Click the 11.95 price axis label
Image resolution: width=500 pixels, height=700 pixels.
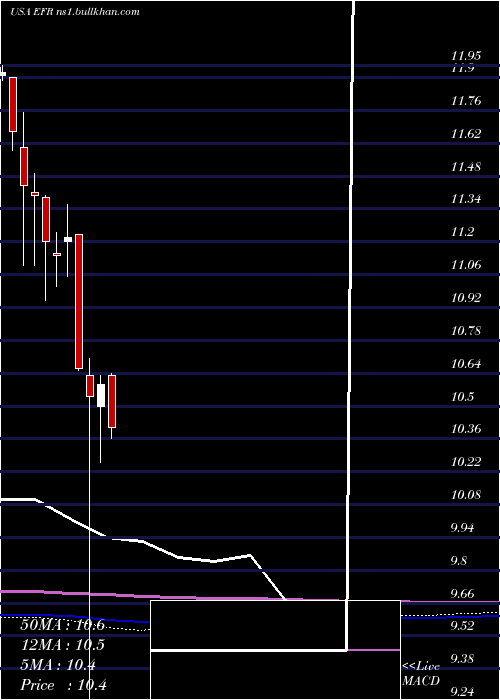tap(466, 56)
